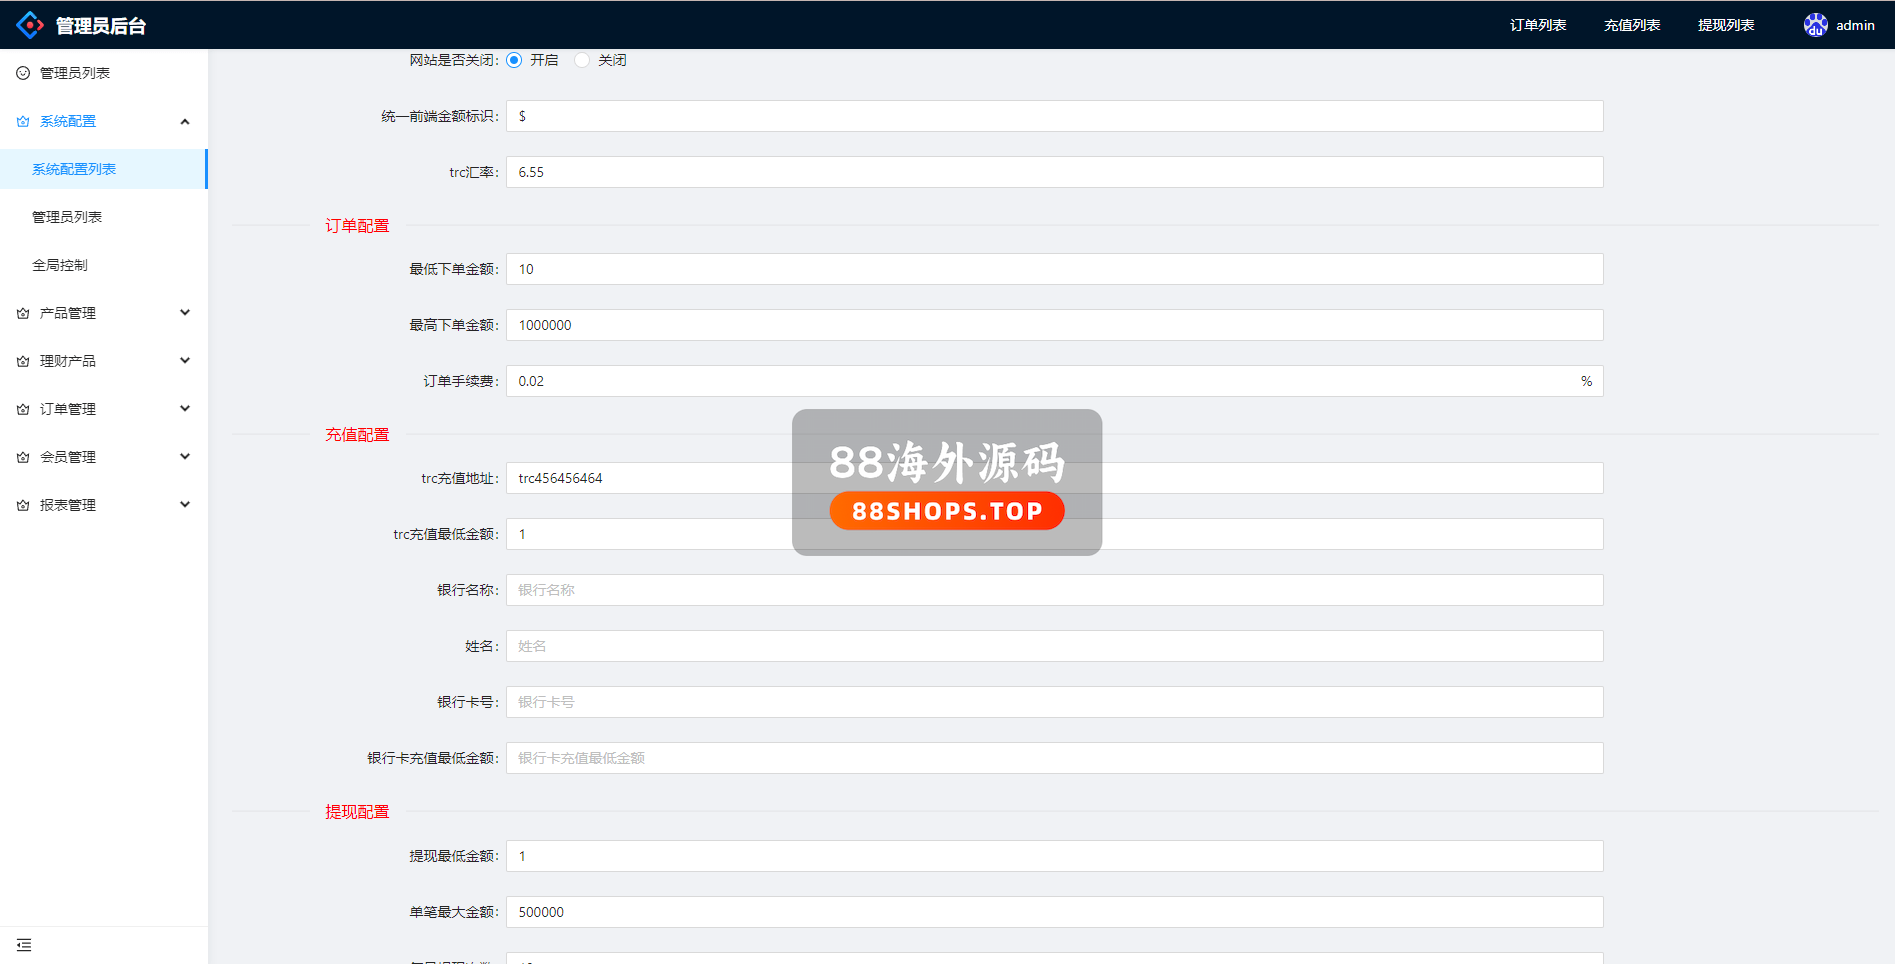Click the sidebar collapse icon at bottom

coord(24,945)
